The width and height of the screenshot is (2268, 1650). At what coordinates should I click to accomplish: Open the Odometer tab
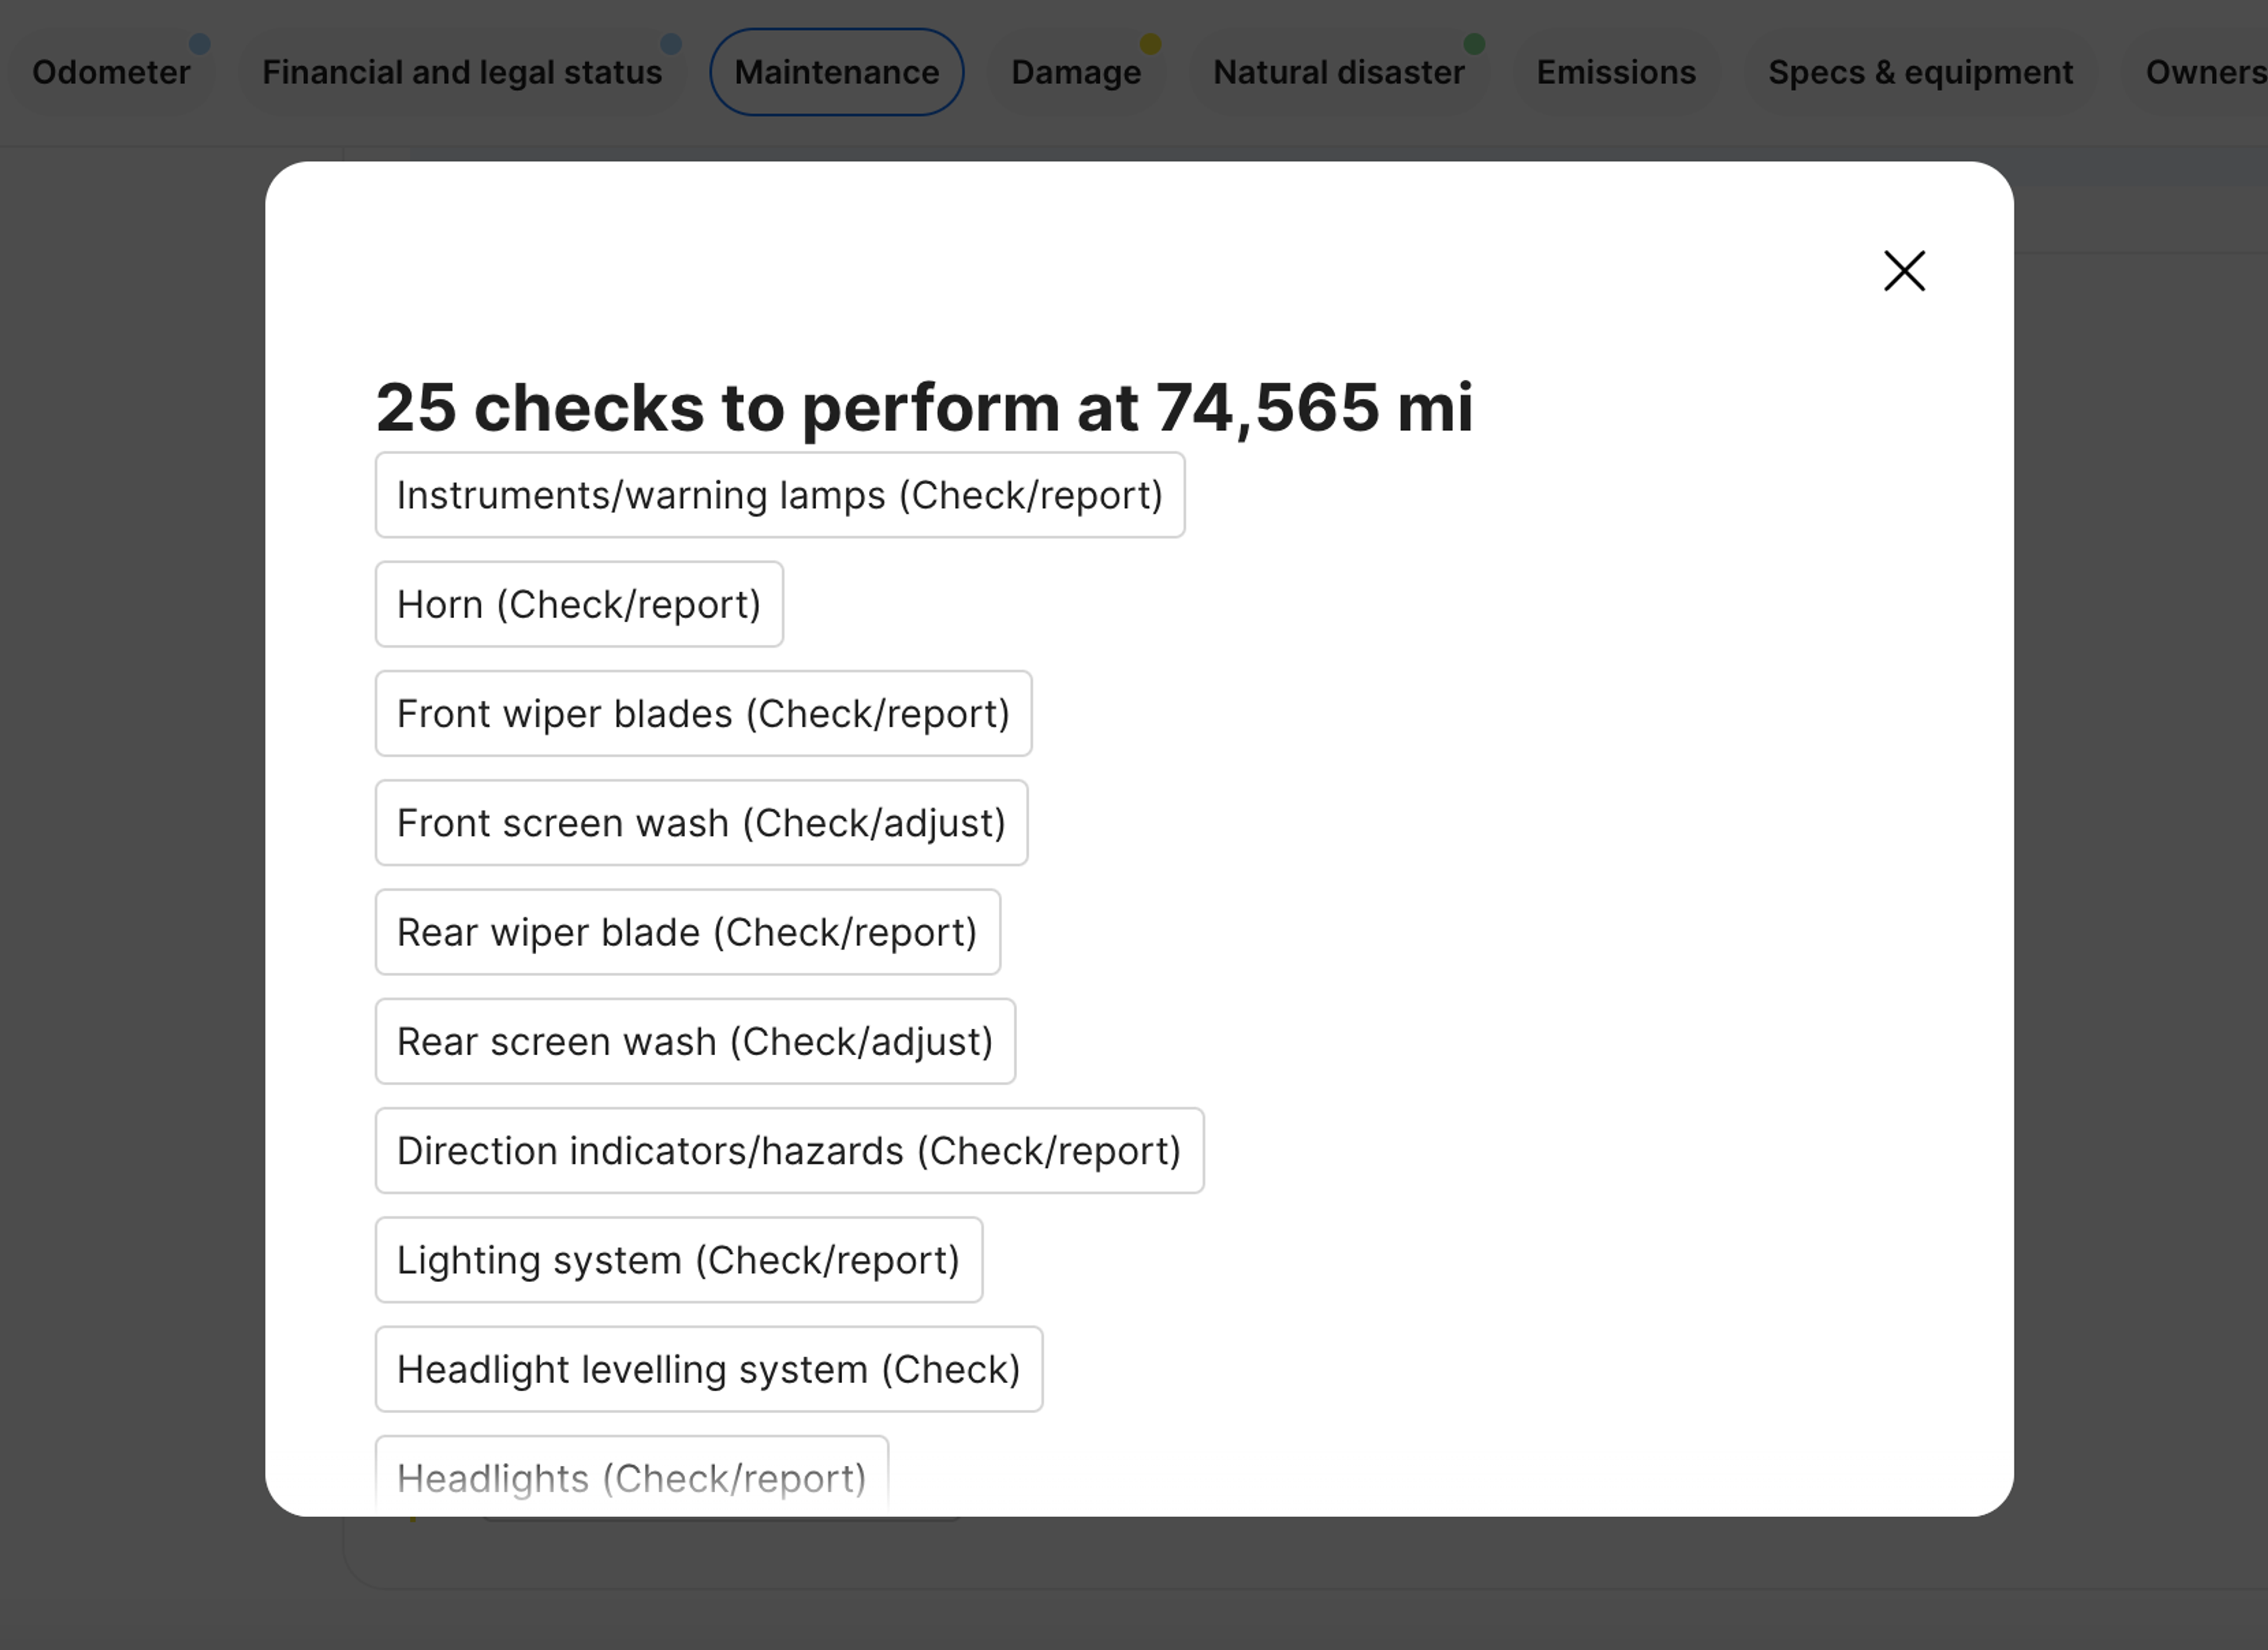(111, 72)
